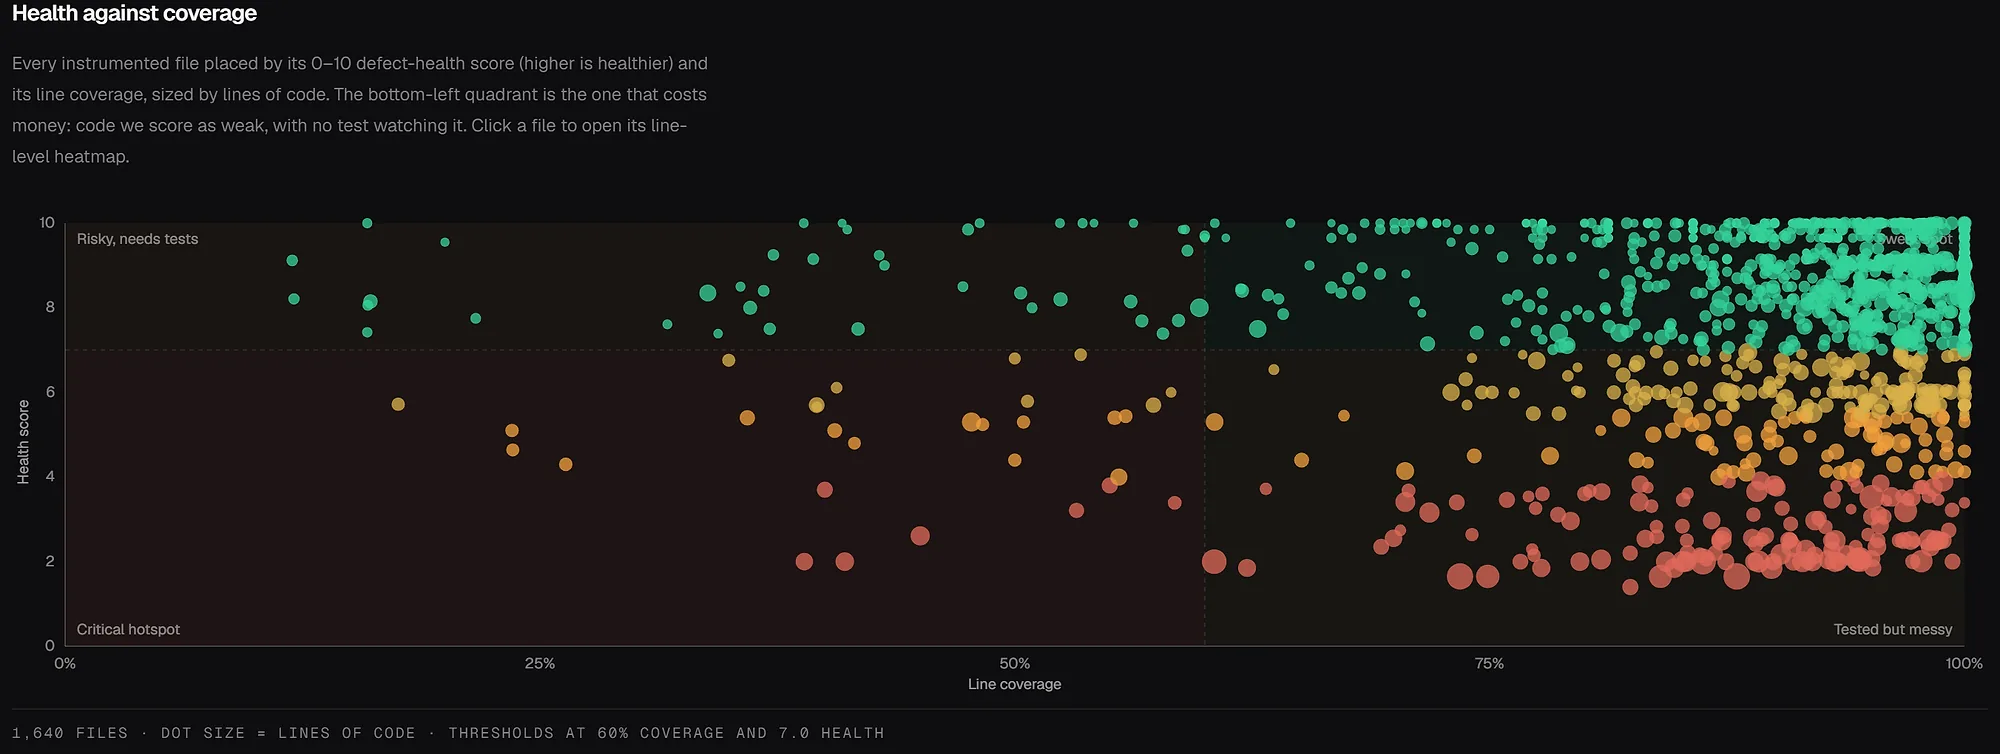Click the 100% tick label on the coverage axis
2000x754 pixels.
(x=1964, y=663)
